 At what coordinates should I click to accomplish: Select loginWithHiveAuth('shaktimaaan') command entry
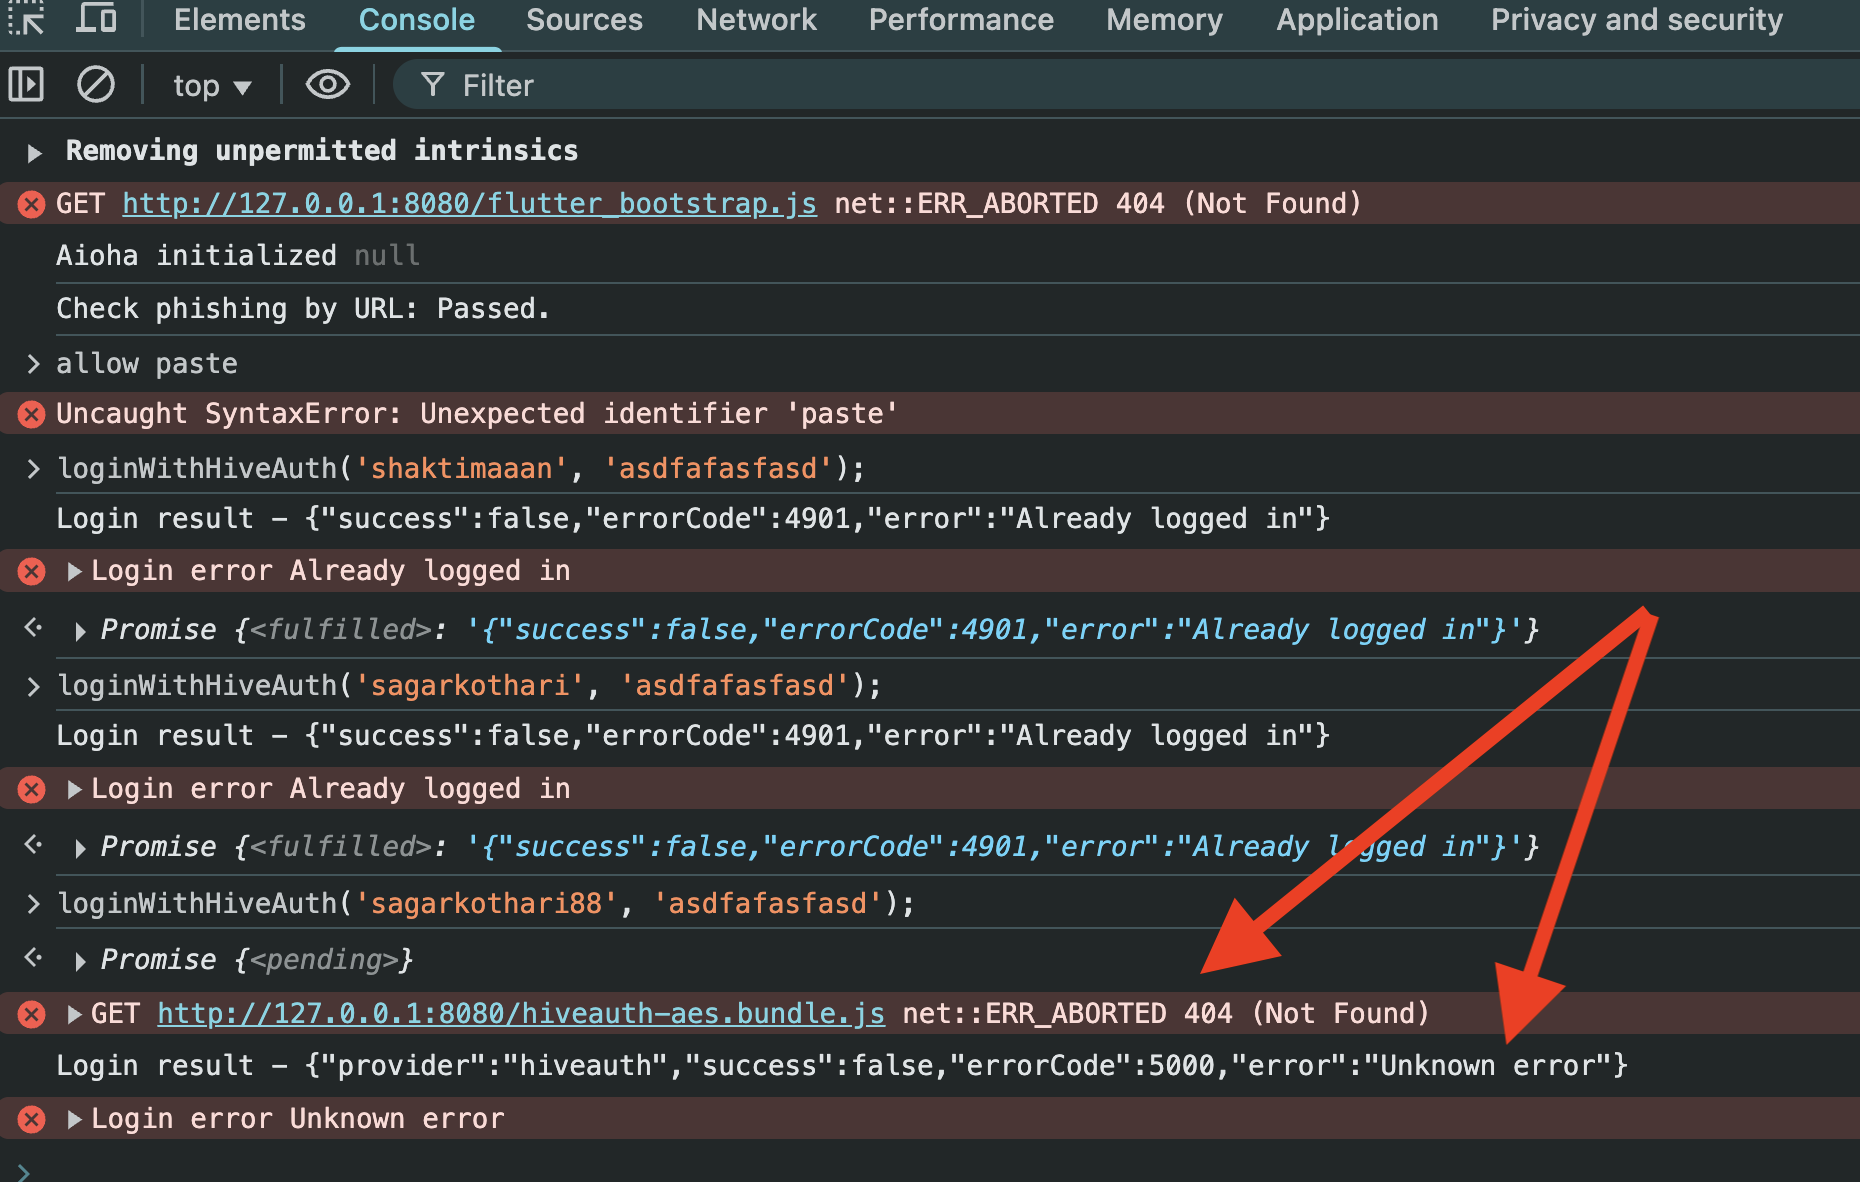click(461, 468)
